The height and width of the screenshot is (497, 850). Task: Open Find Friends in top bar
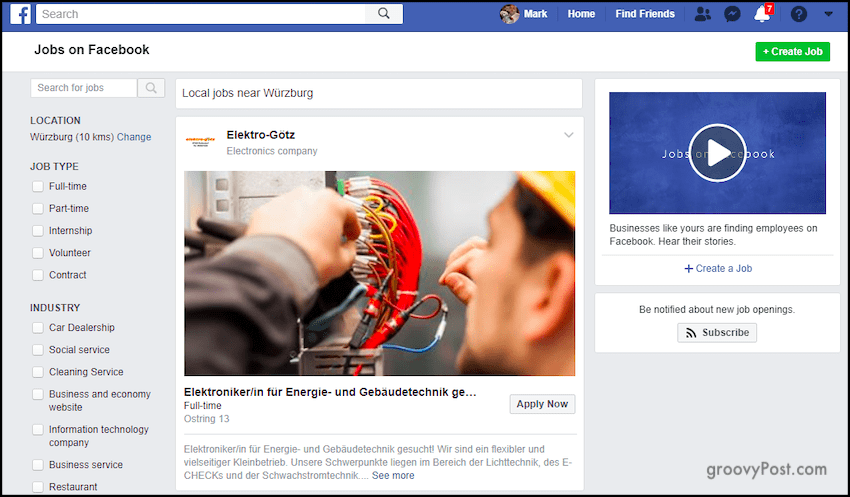coord(645,14)
